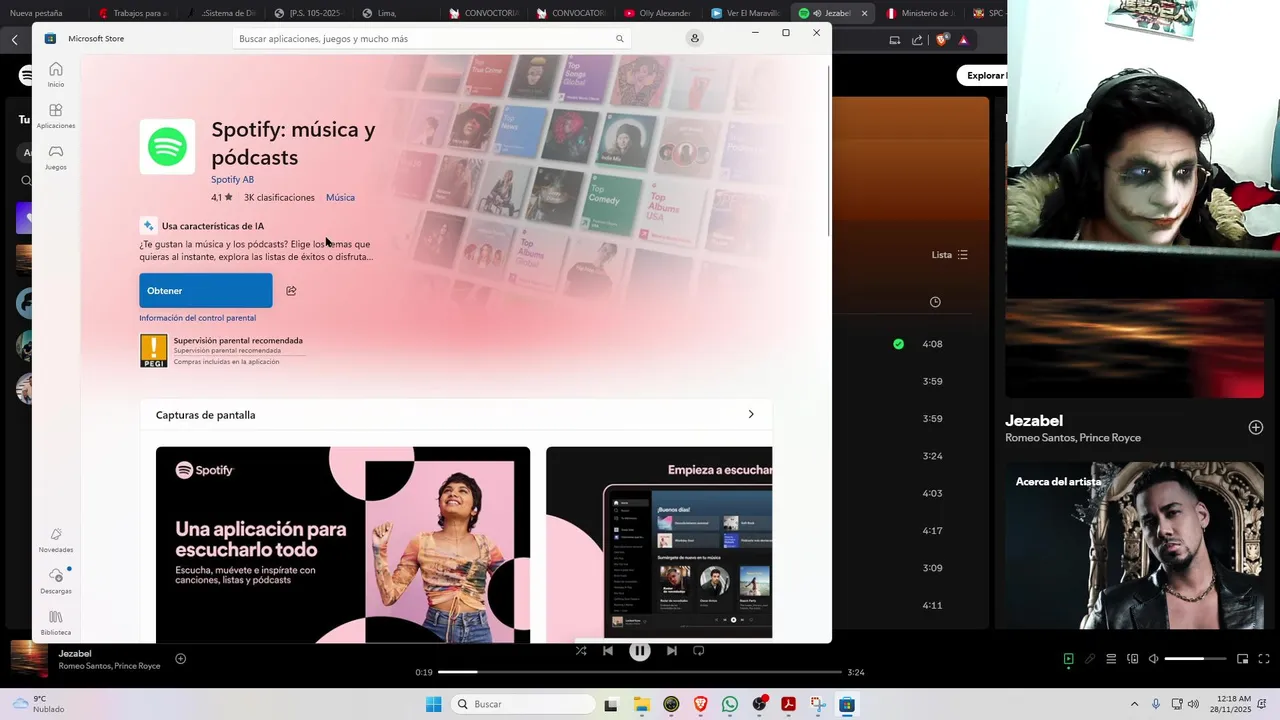1280x720 pixels.
Task: Open Inicio in Microsoft Store sidebar
Action: 56,74
